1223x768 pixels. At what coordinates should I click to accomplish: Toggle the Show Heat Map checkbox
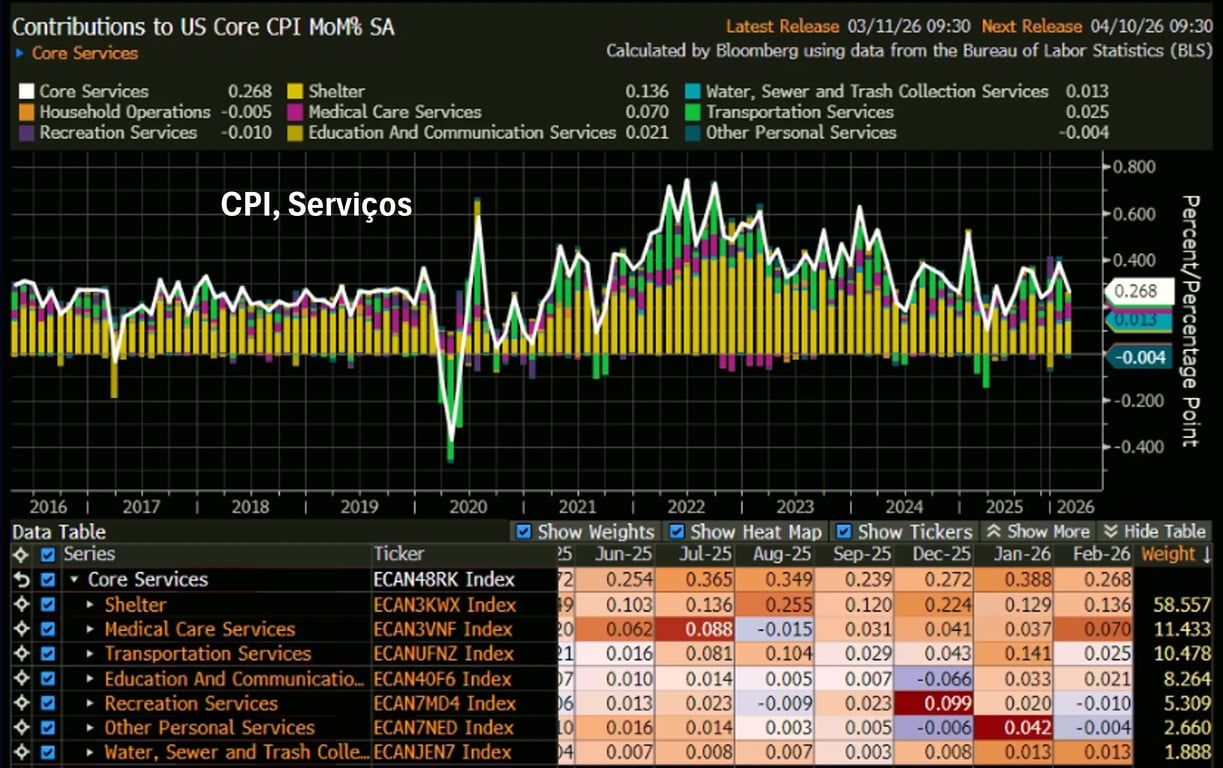676,532
